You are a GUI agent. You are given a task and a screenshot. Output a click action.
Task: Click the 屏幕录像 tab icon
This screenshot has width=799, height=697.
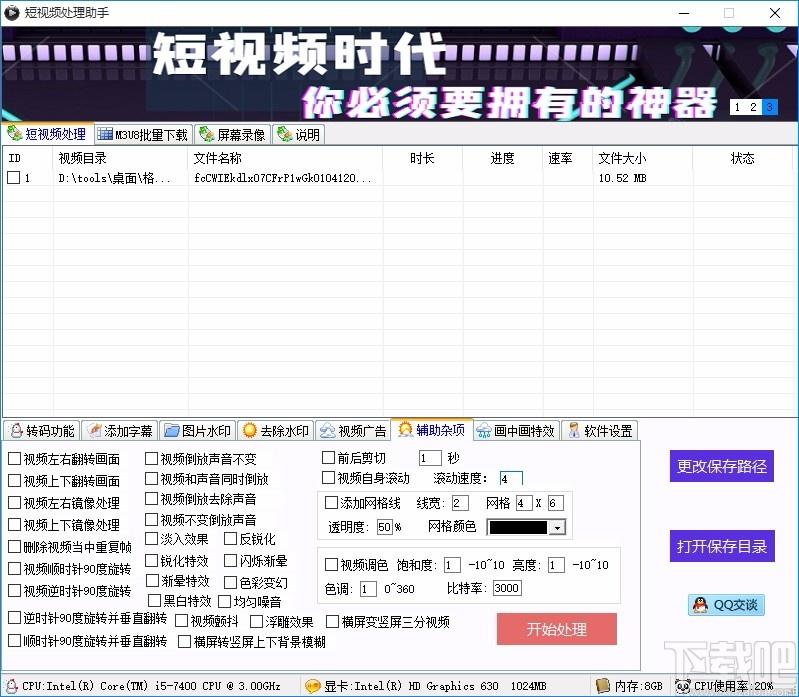pos(206,134)
